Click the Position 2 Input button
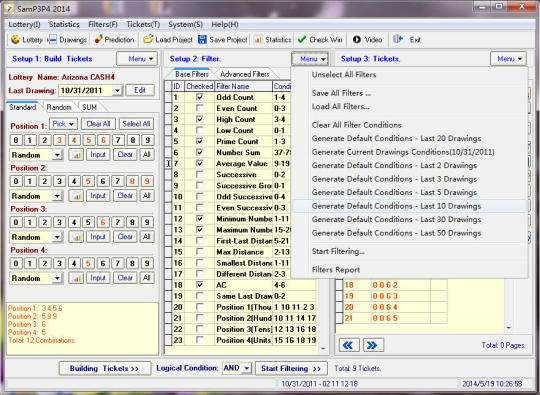 point(98,196)
